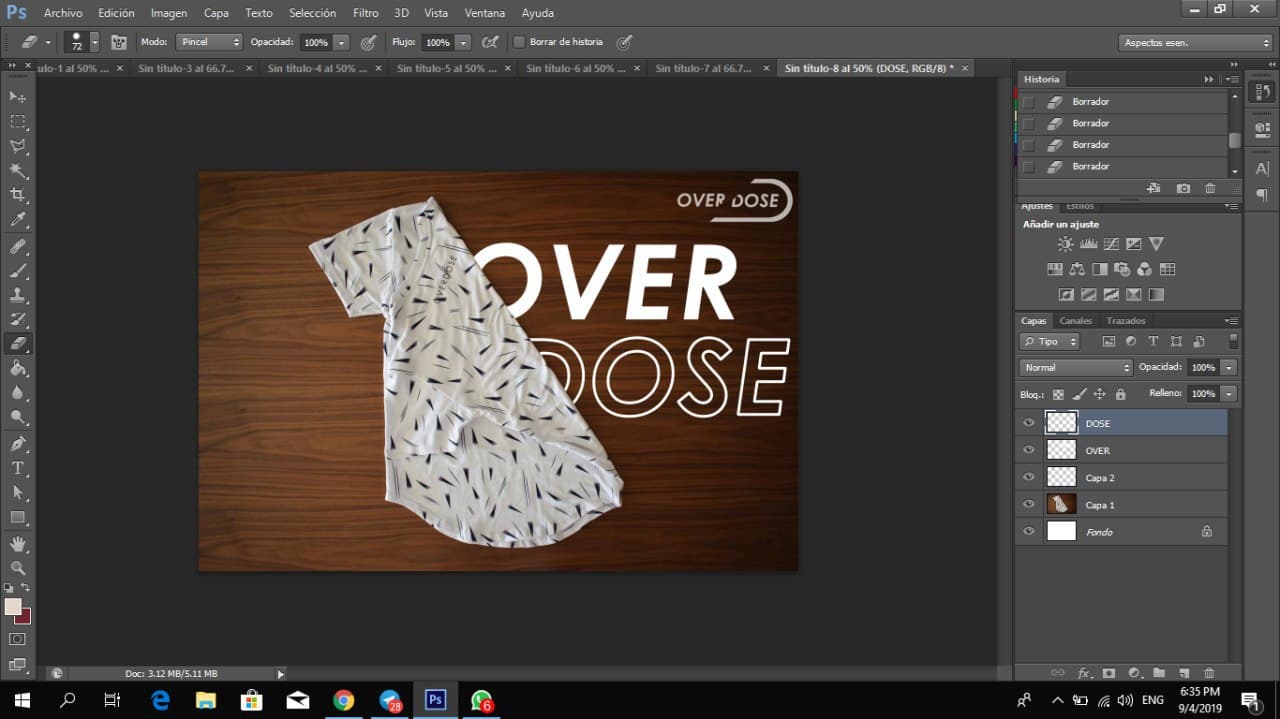Select the Pen tool
Viewport: 1280px width, 719px height.
click(x=18, y=443)
